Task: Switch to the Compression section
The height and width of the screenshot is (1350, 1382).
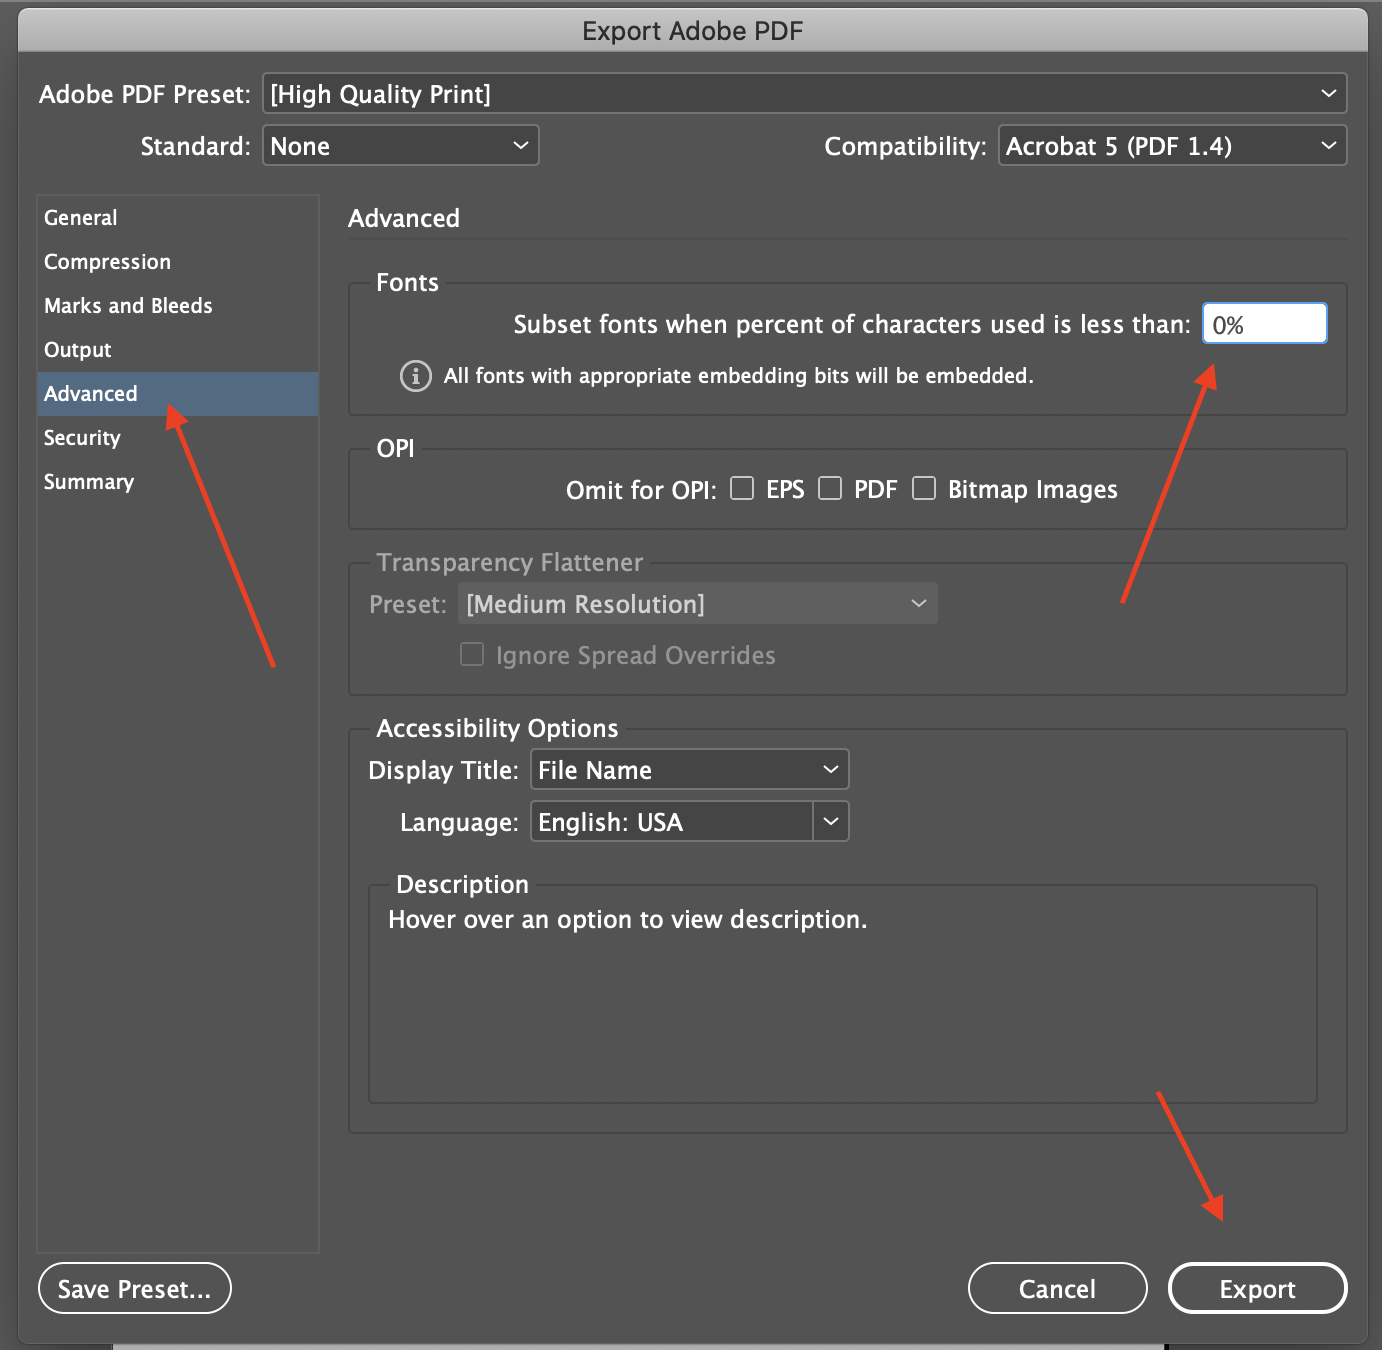Action: tap(178, 261)
